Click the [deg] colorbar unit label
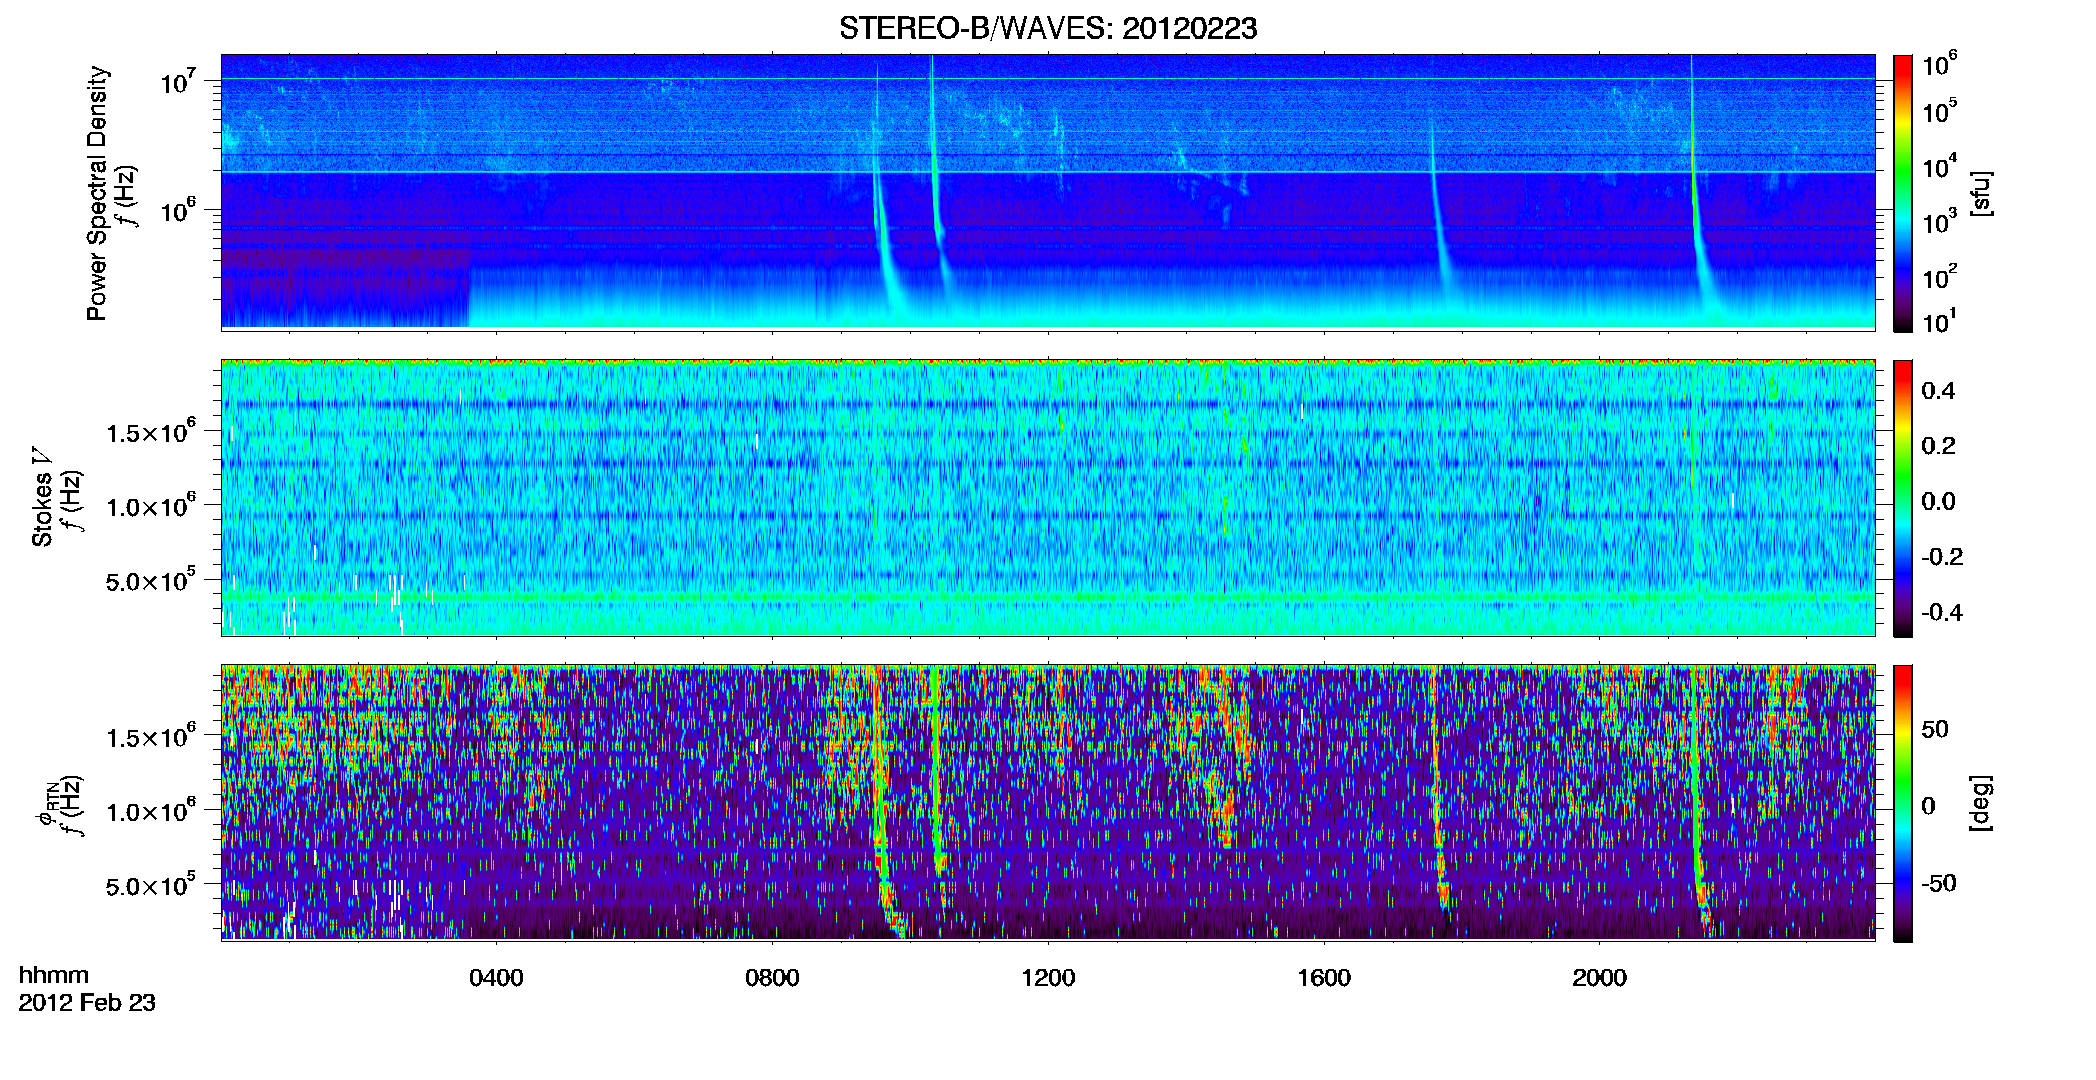2096x1080 pixels. click(1981, 803)
